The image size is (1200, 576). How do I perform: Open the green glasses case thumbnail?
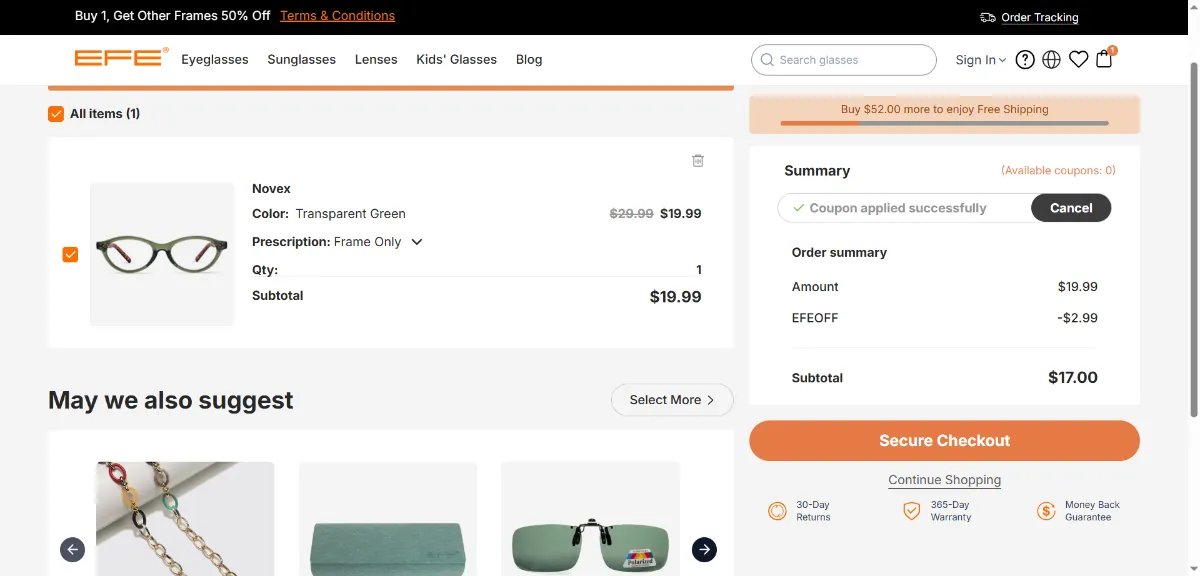coord(388,518)
